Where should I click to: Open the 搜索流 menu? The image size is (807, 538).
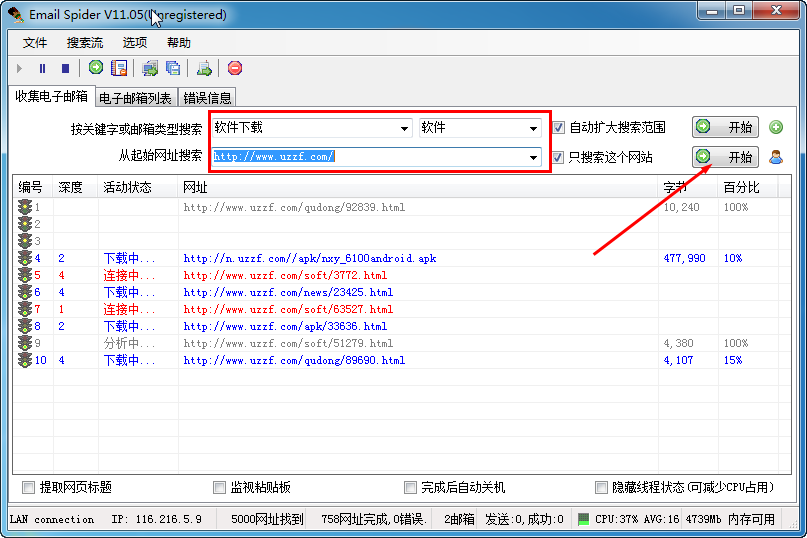pyautogui.click(x=85, y=43)
